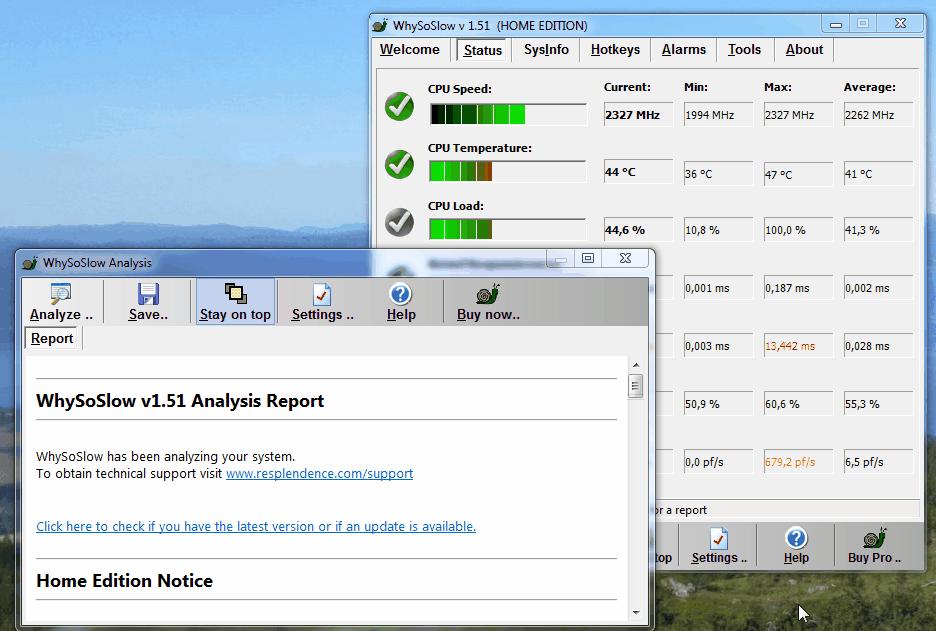
Task: Select the Report tab
Action: click(x=52, y=338)
